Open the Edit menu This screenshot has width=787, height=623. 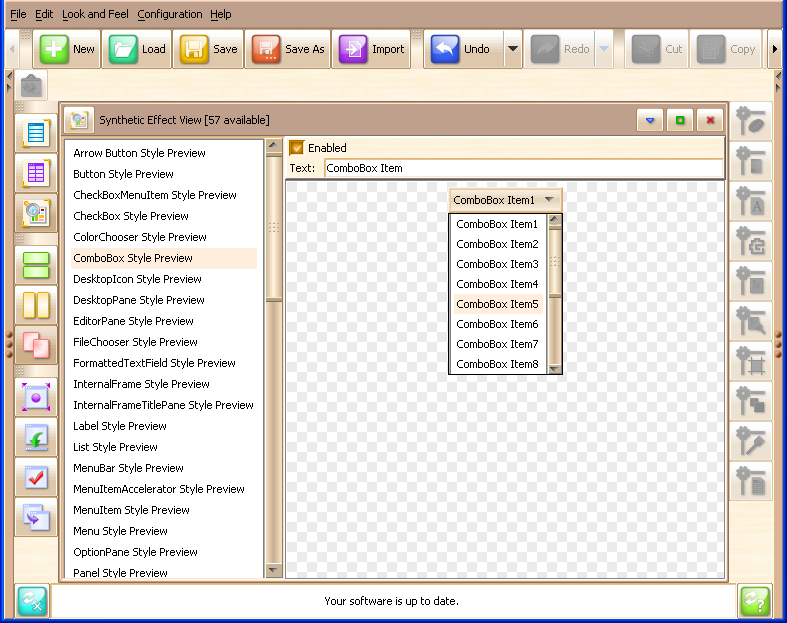[x=44, y=14]
